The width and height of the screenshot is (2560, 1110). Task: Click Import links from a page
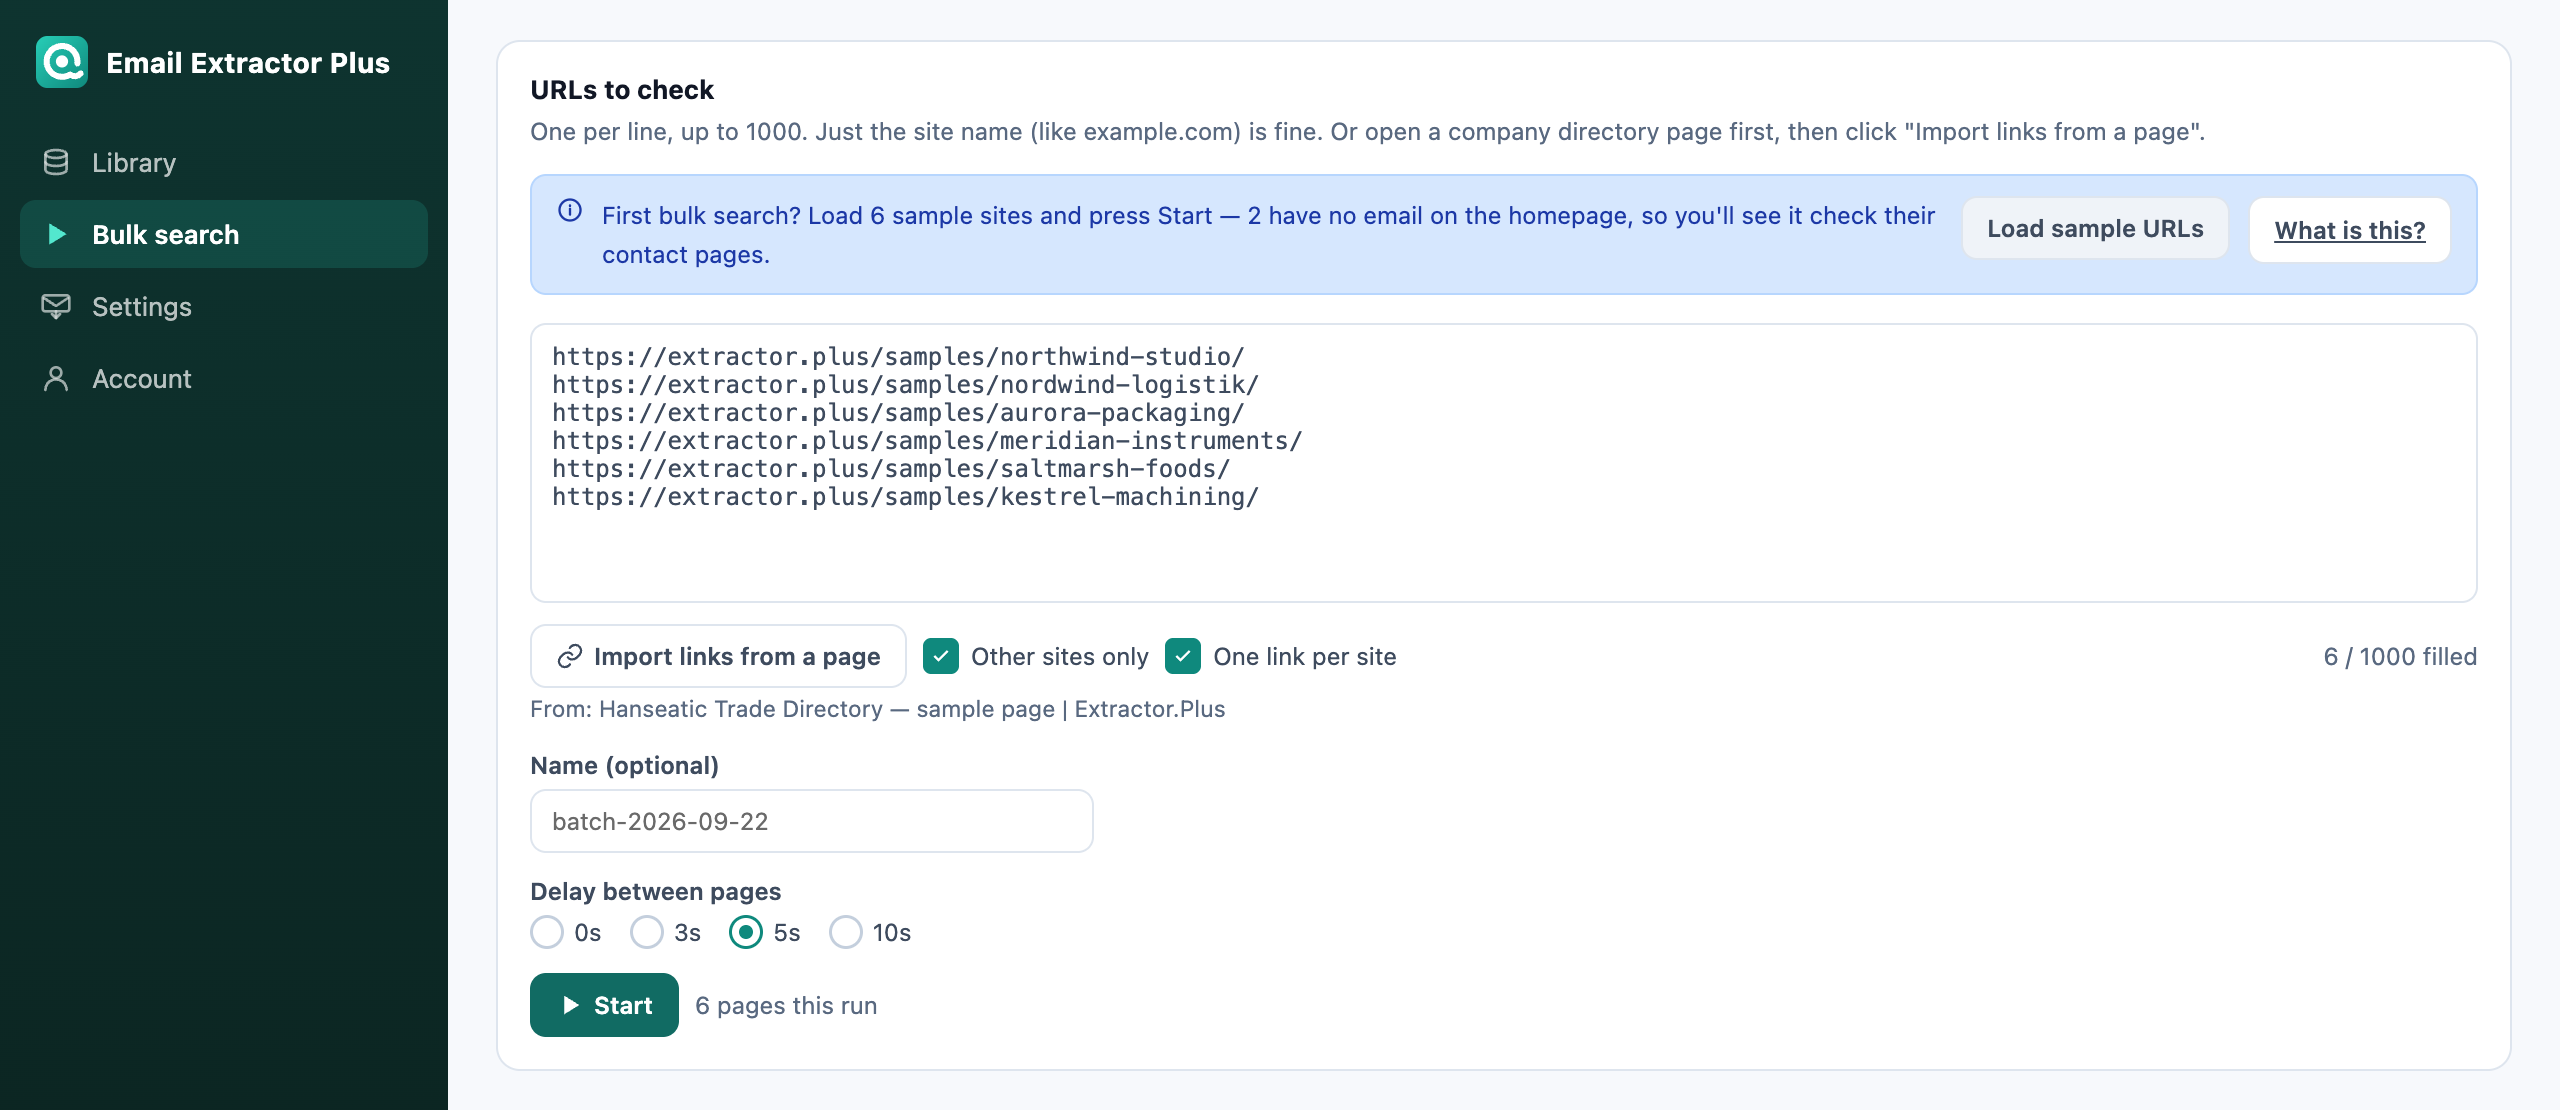point(718,656)
